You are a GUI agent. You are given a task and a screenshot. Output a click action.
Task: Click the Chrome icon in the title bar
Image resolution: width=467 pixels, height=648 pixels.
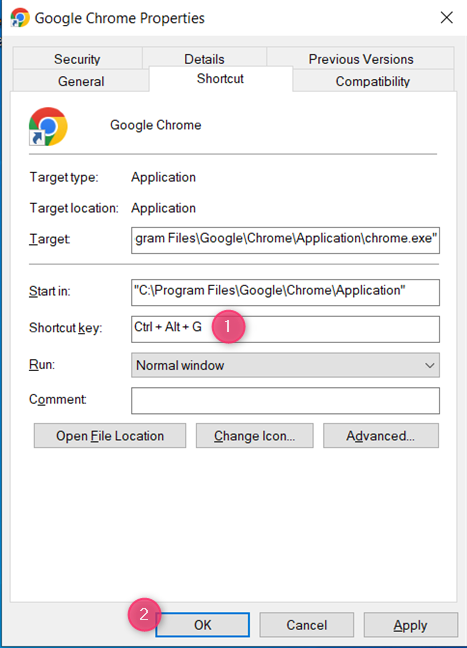click(19, 17)
